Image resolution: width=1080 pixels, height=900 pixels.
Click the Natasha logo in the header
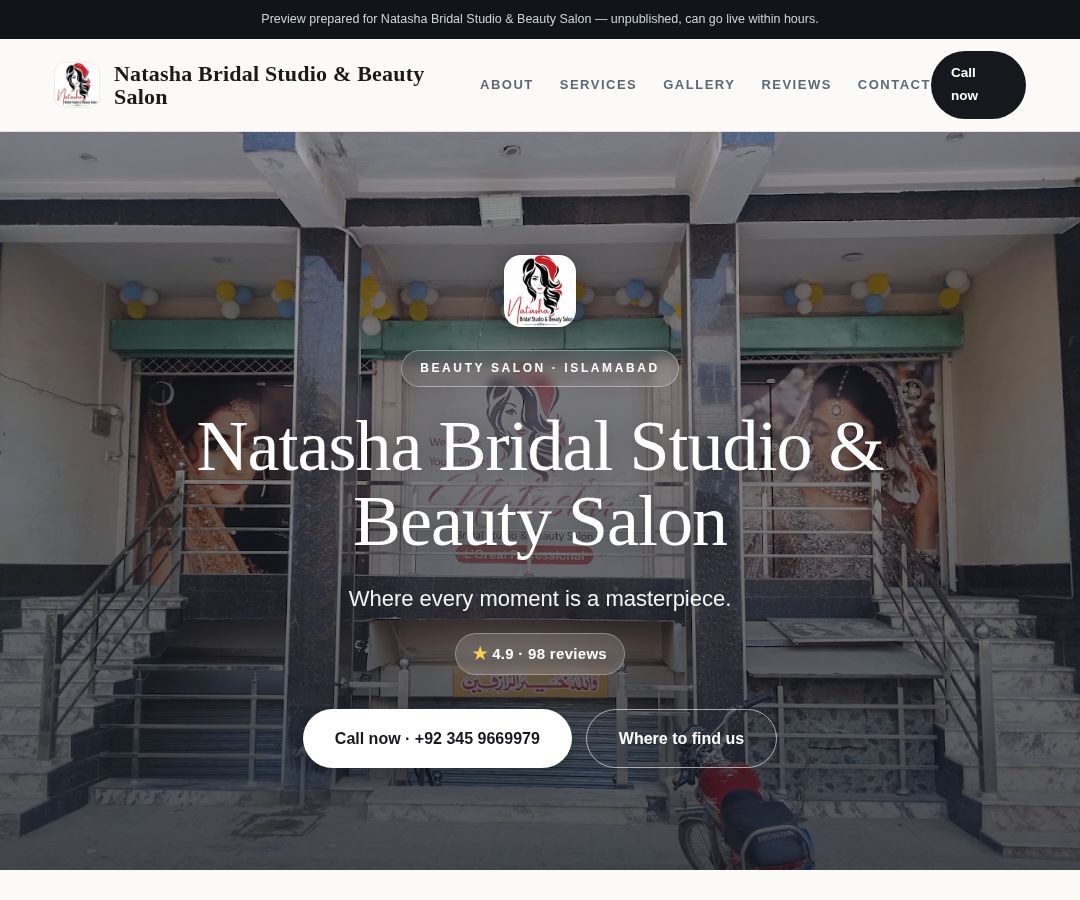[77, 85]
